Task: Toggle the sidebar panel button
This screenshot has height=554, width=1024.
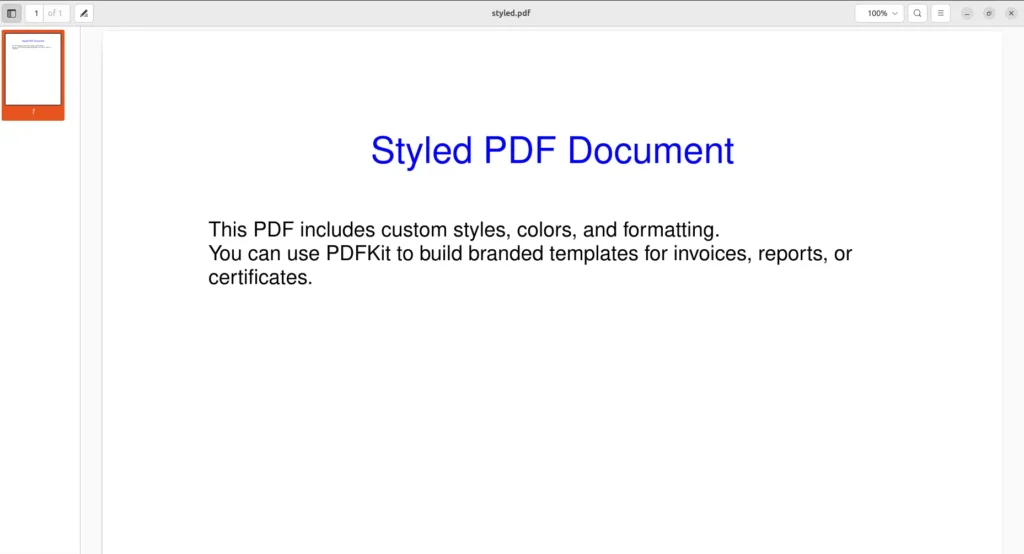Action: coord(12,13)
